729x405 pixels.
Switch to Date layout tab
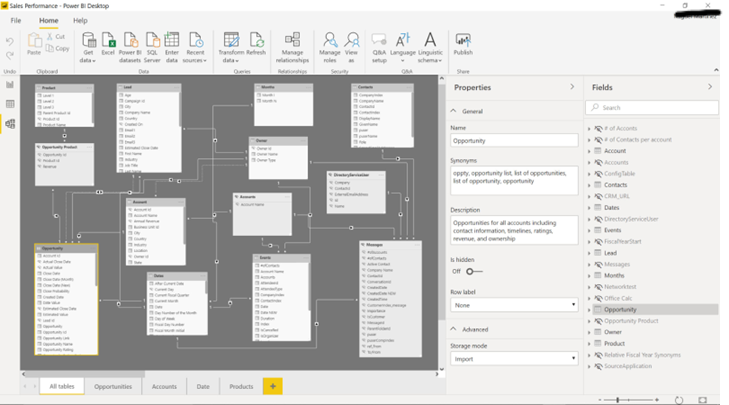pos(203,386)
